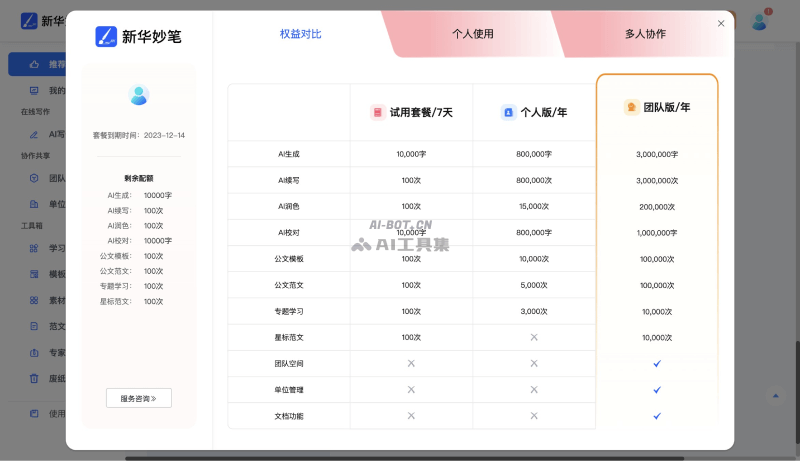Select the 团队版/年 column header

pyautogui.click(x=657, y=107)
